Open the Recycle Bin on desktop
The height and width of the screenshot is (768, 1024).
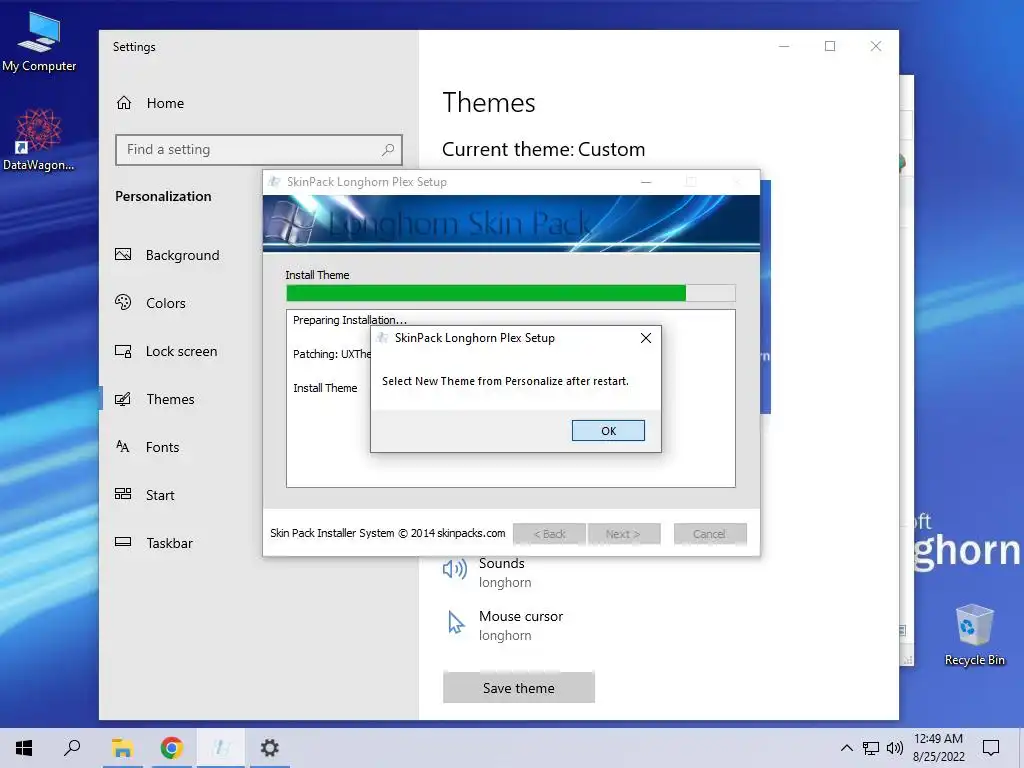[974, 635]
